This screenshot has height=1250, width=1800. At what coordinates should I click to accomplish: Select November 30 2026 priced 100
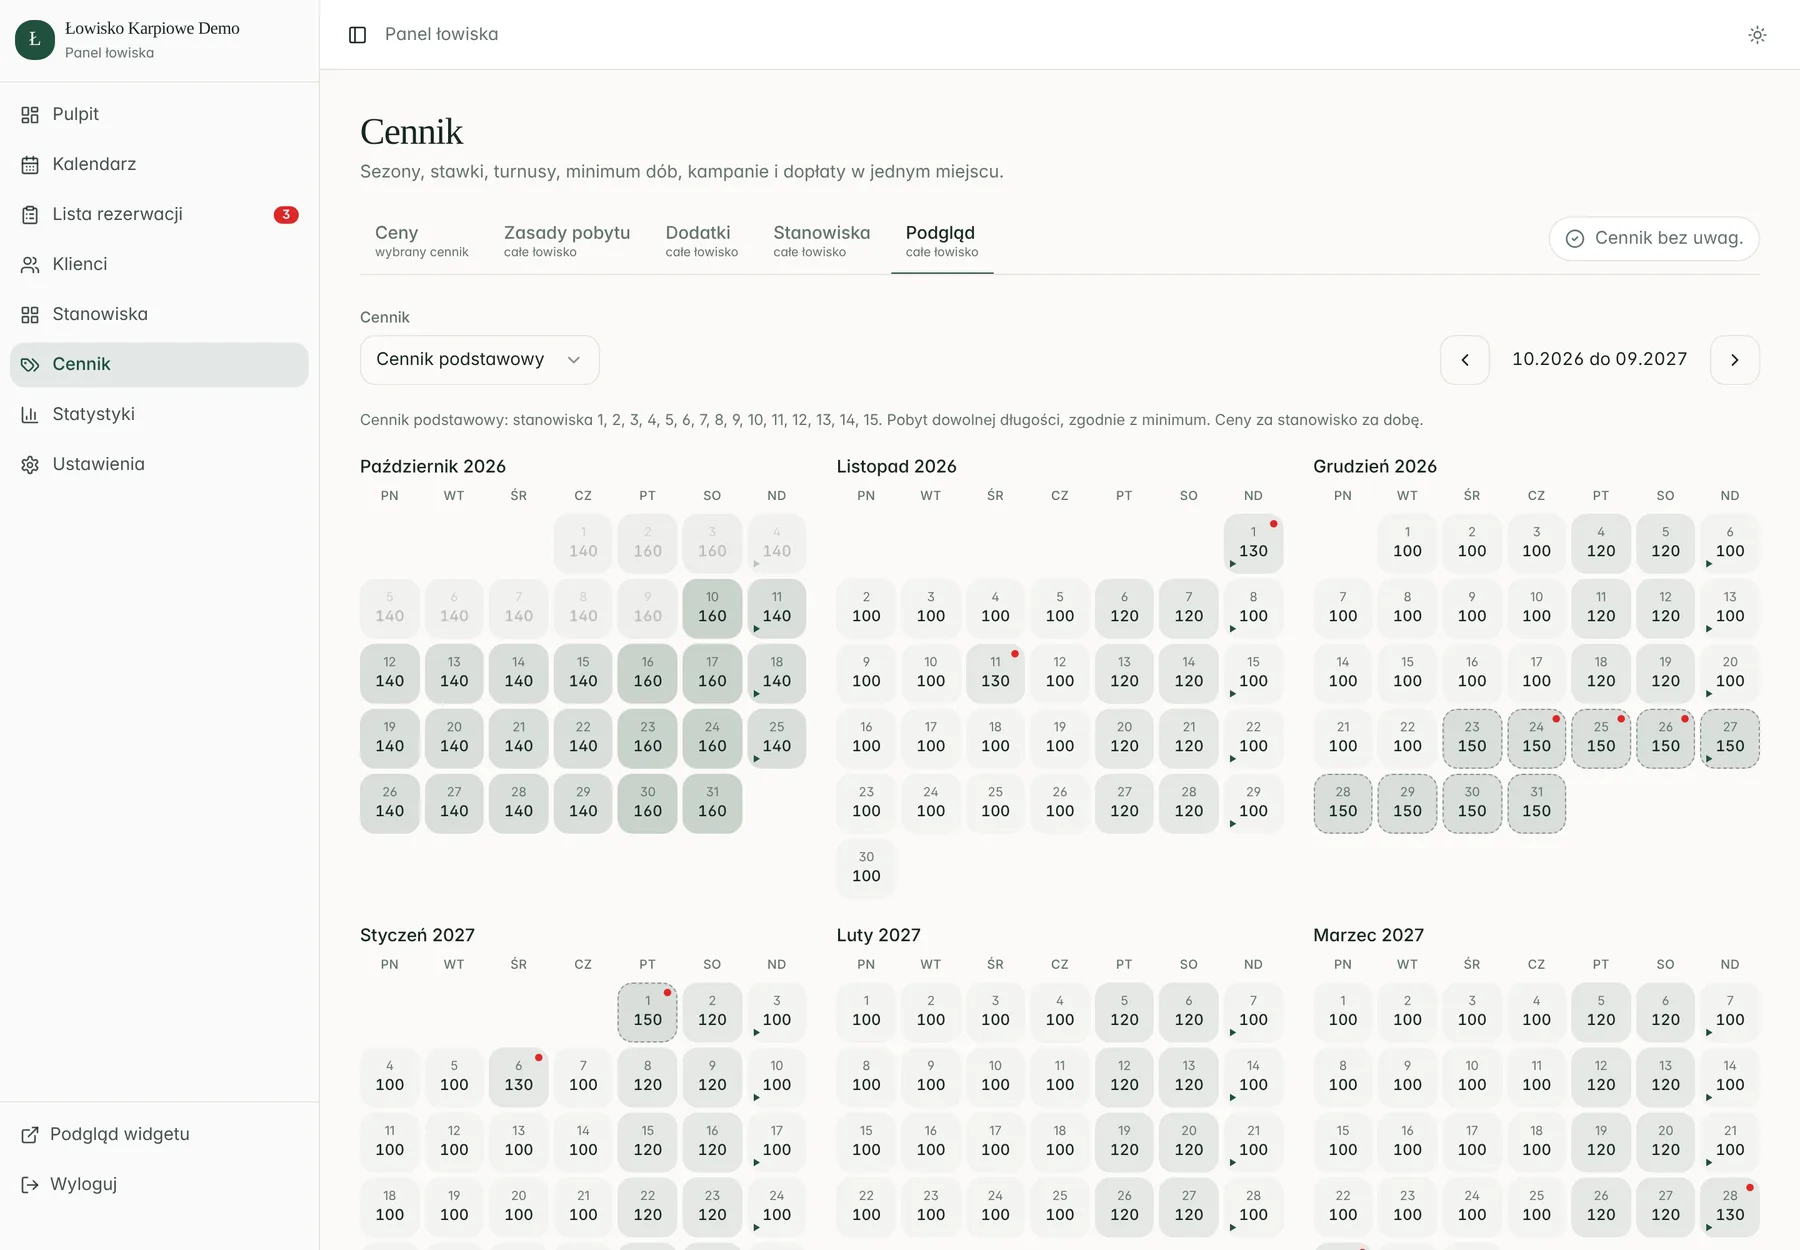tap(866, 868)
